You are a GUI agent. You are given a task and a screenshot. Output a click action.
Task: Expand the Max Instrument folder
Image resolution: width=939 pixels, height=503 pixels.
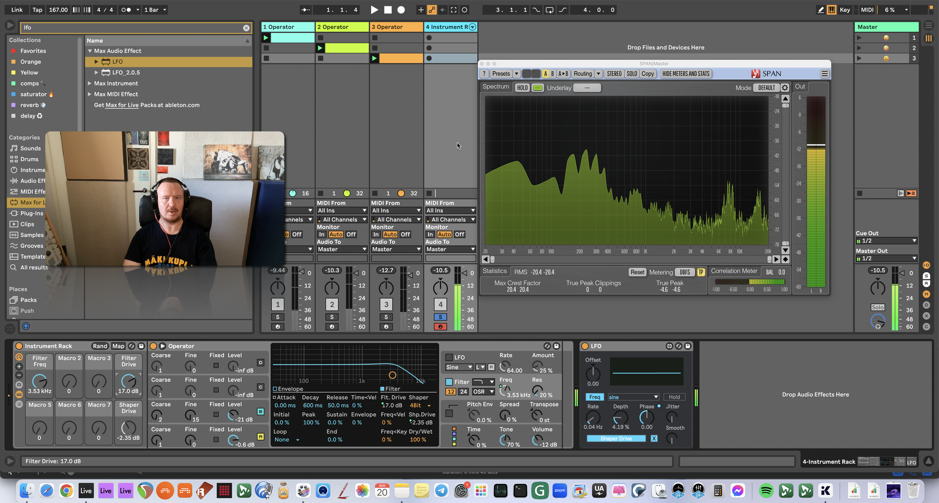pos(90,83)
